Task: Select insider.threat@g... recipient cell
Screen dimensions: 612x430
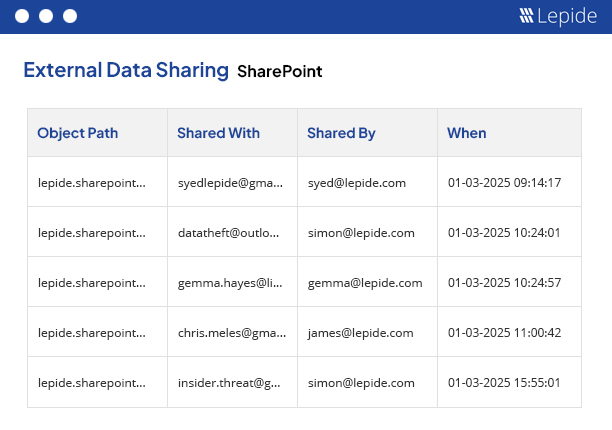Action: coord(231,383)
